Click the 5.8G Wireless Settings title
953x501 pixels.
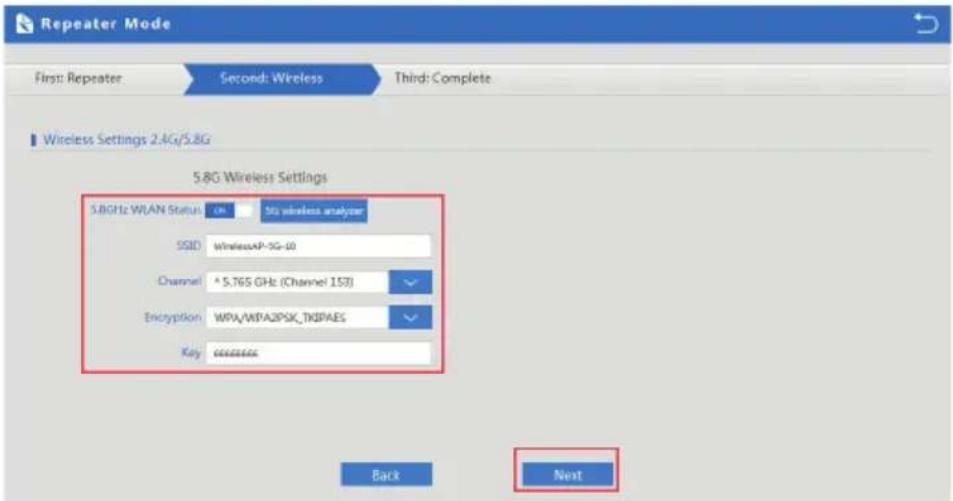(x=260, y=178)
